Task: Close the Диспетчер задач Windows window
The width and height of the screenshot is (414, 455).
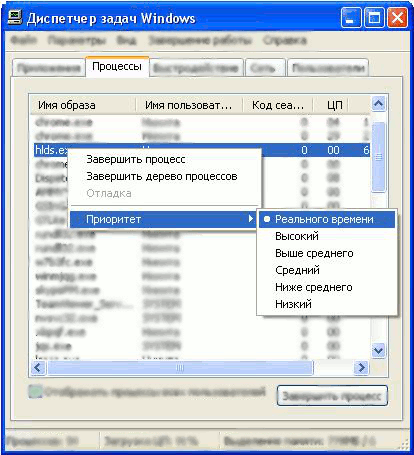Action: tap(397, 18)
